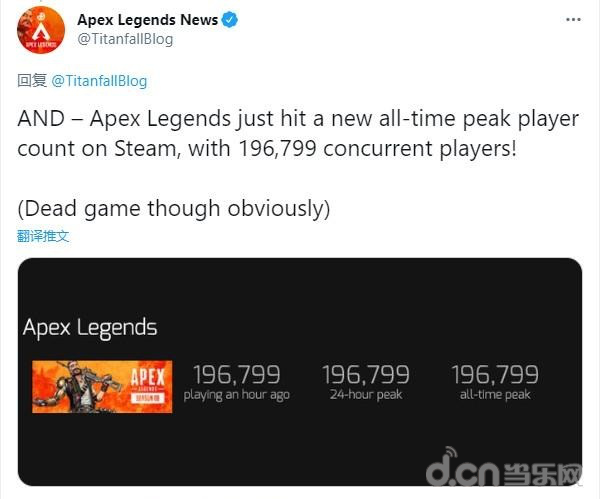600x499 pixels.
Task: Click the tweet text about peak player count
Action: [x=298, y=133]
